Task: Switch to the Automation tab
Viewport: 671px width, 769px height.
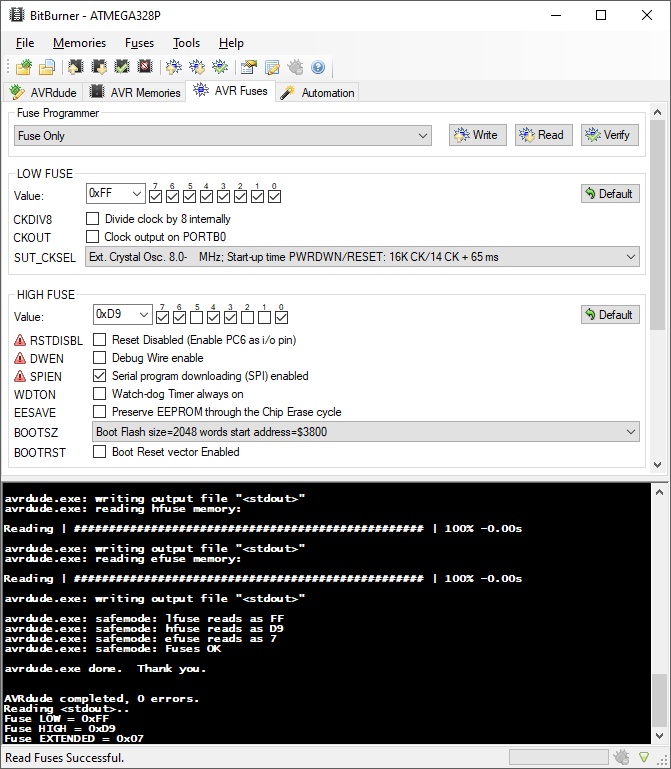Action: coord(317,92)
